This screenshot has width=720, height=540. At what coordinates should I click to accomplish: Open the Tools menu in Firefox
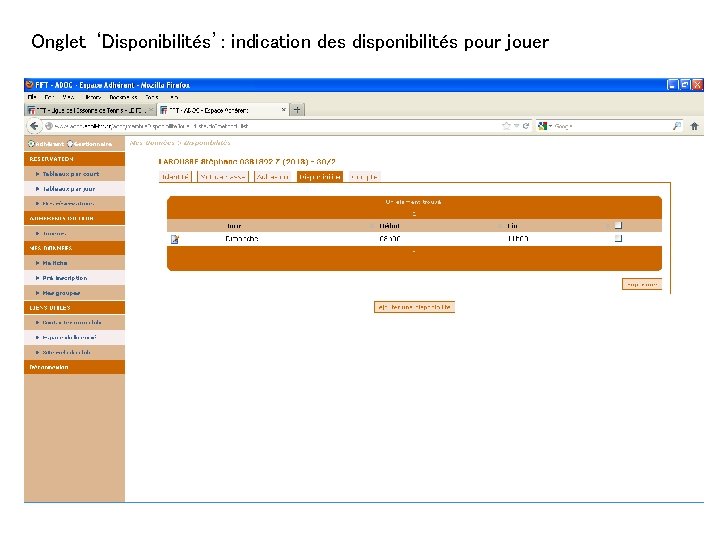tap(152, 97)
